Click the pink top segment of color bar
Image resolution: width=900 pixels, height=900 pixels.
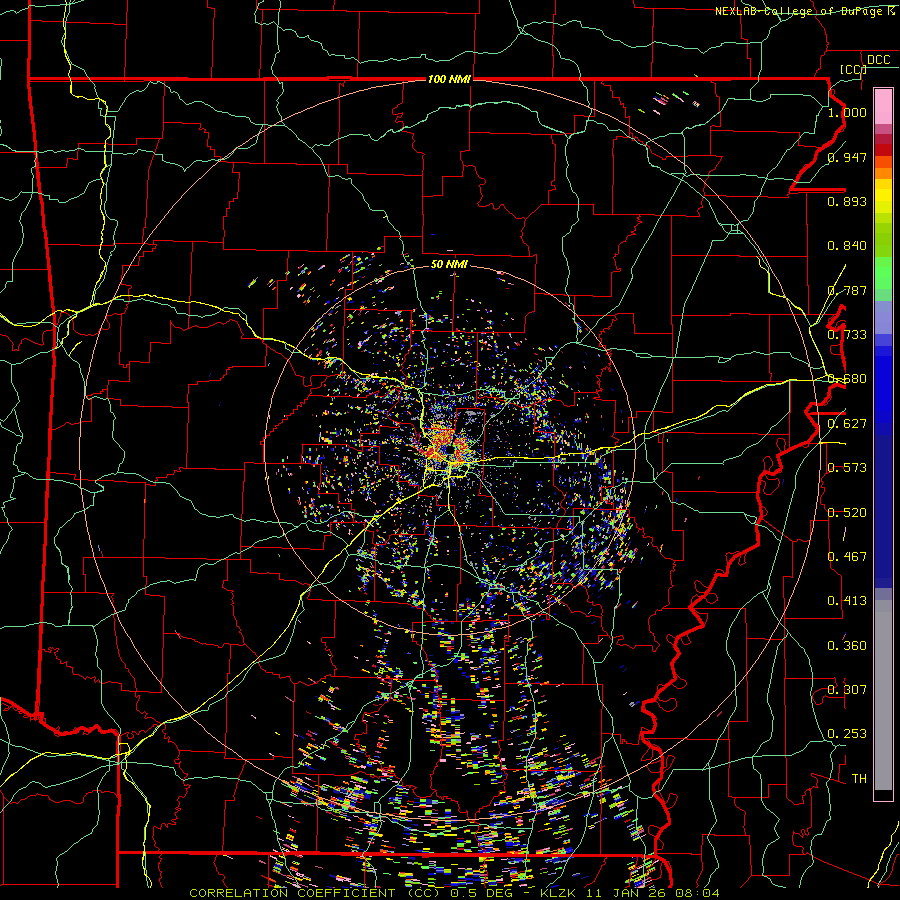point(883,106)
